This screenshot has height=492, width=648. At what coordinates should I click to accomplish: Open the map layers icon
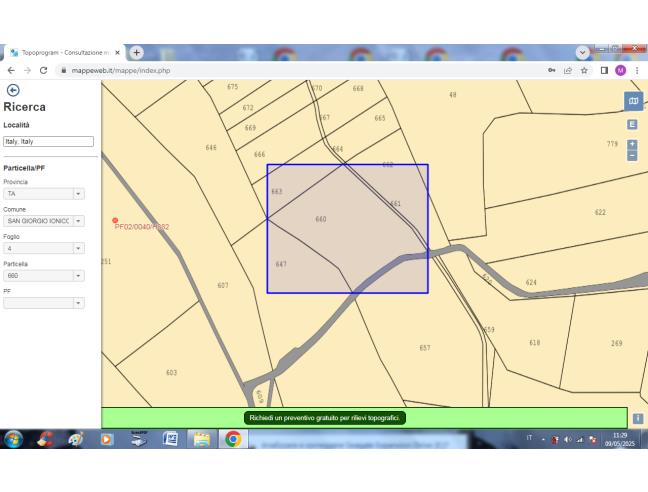632,101
